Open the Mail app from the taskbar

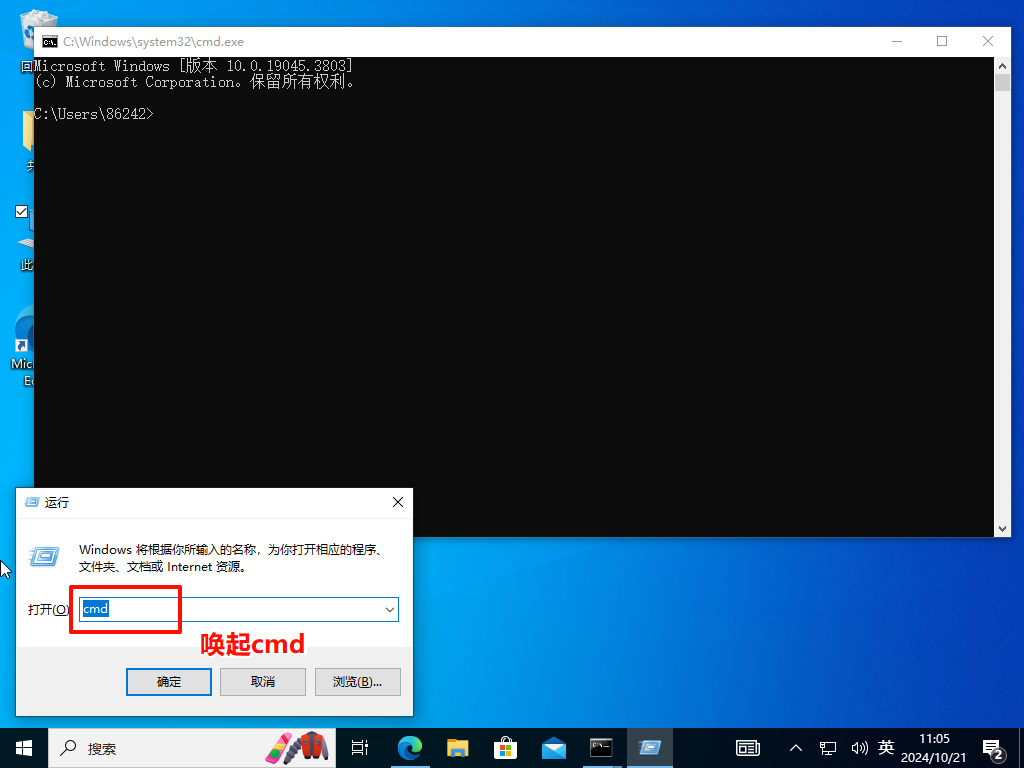coord(553,747)
